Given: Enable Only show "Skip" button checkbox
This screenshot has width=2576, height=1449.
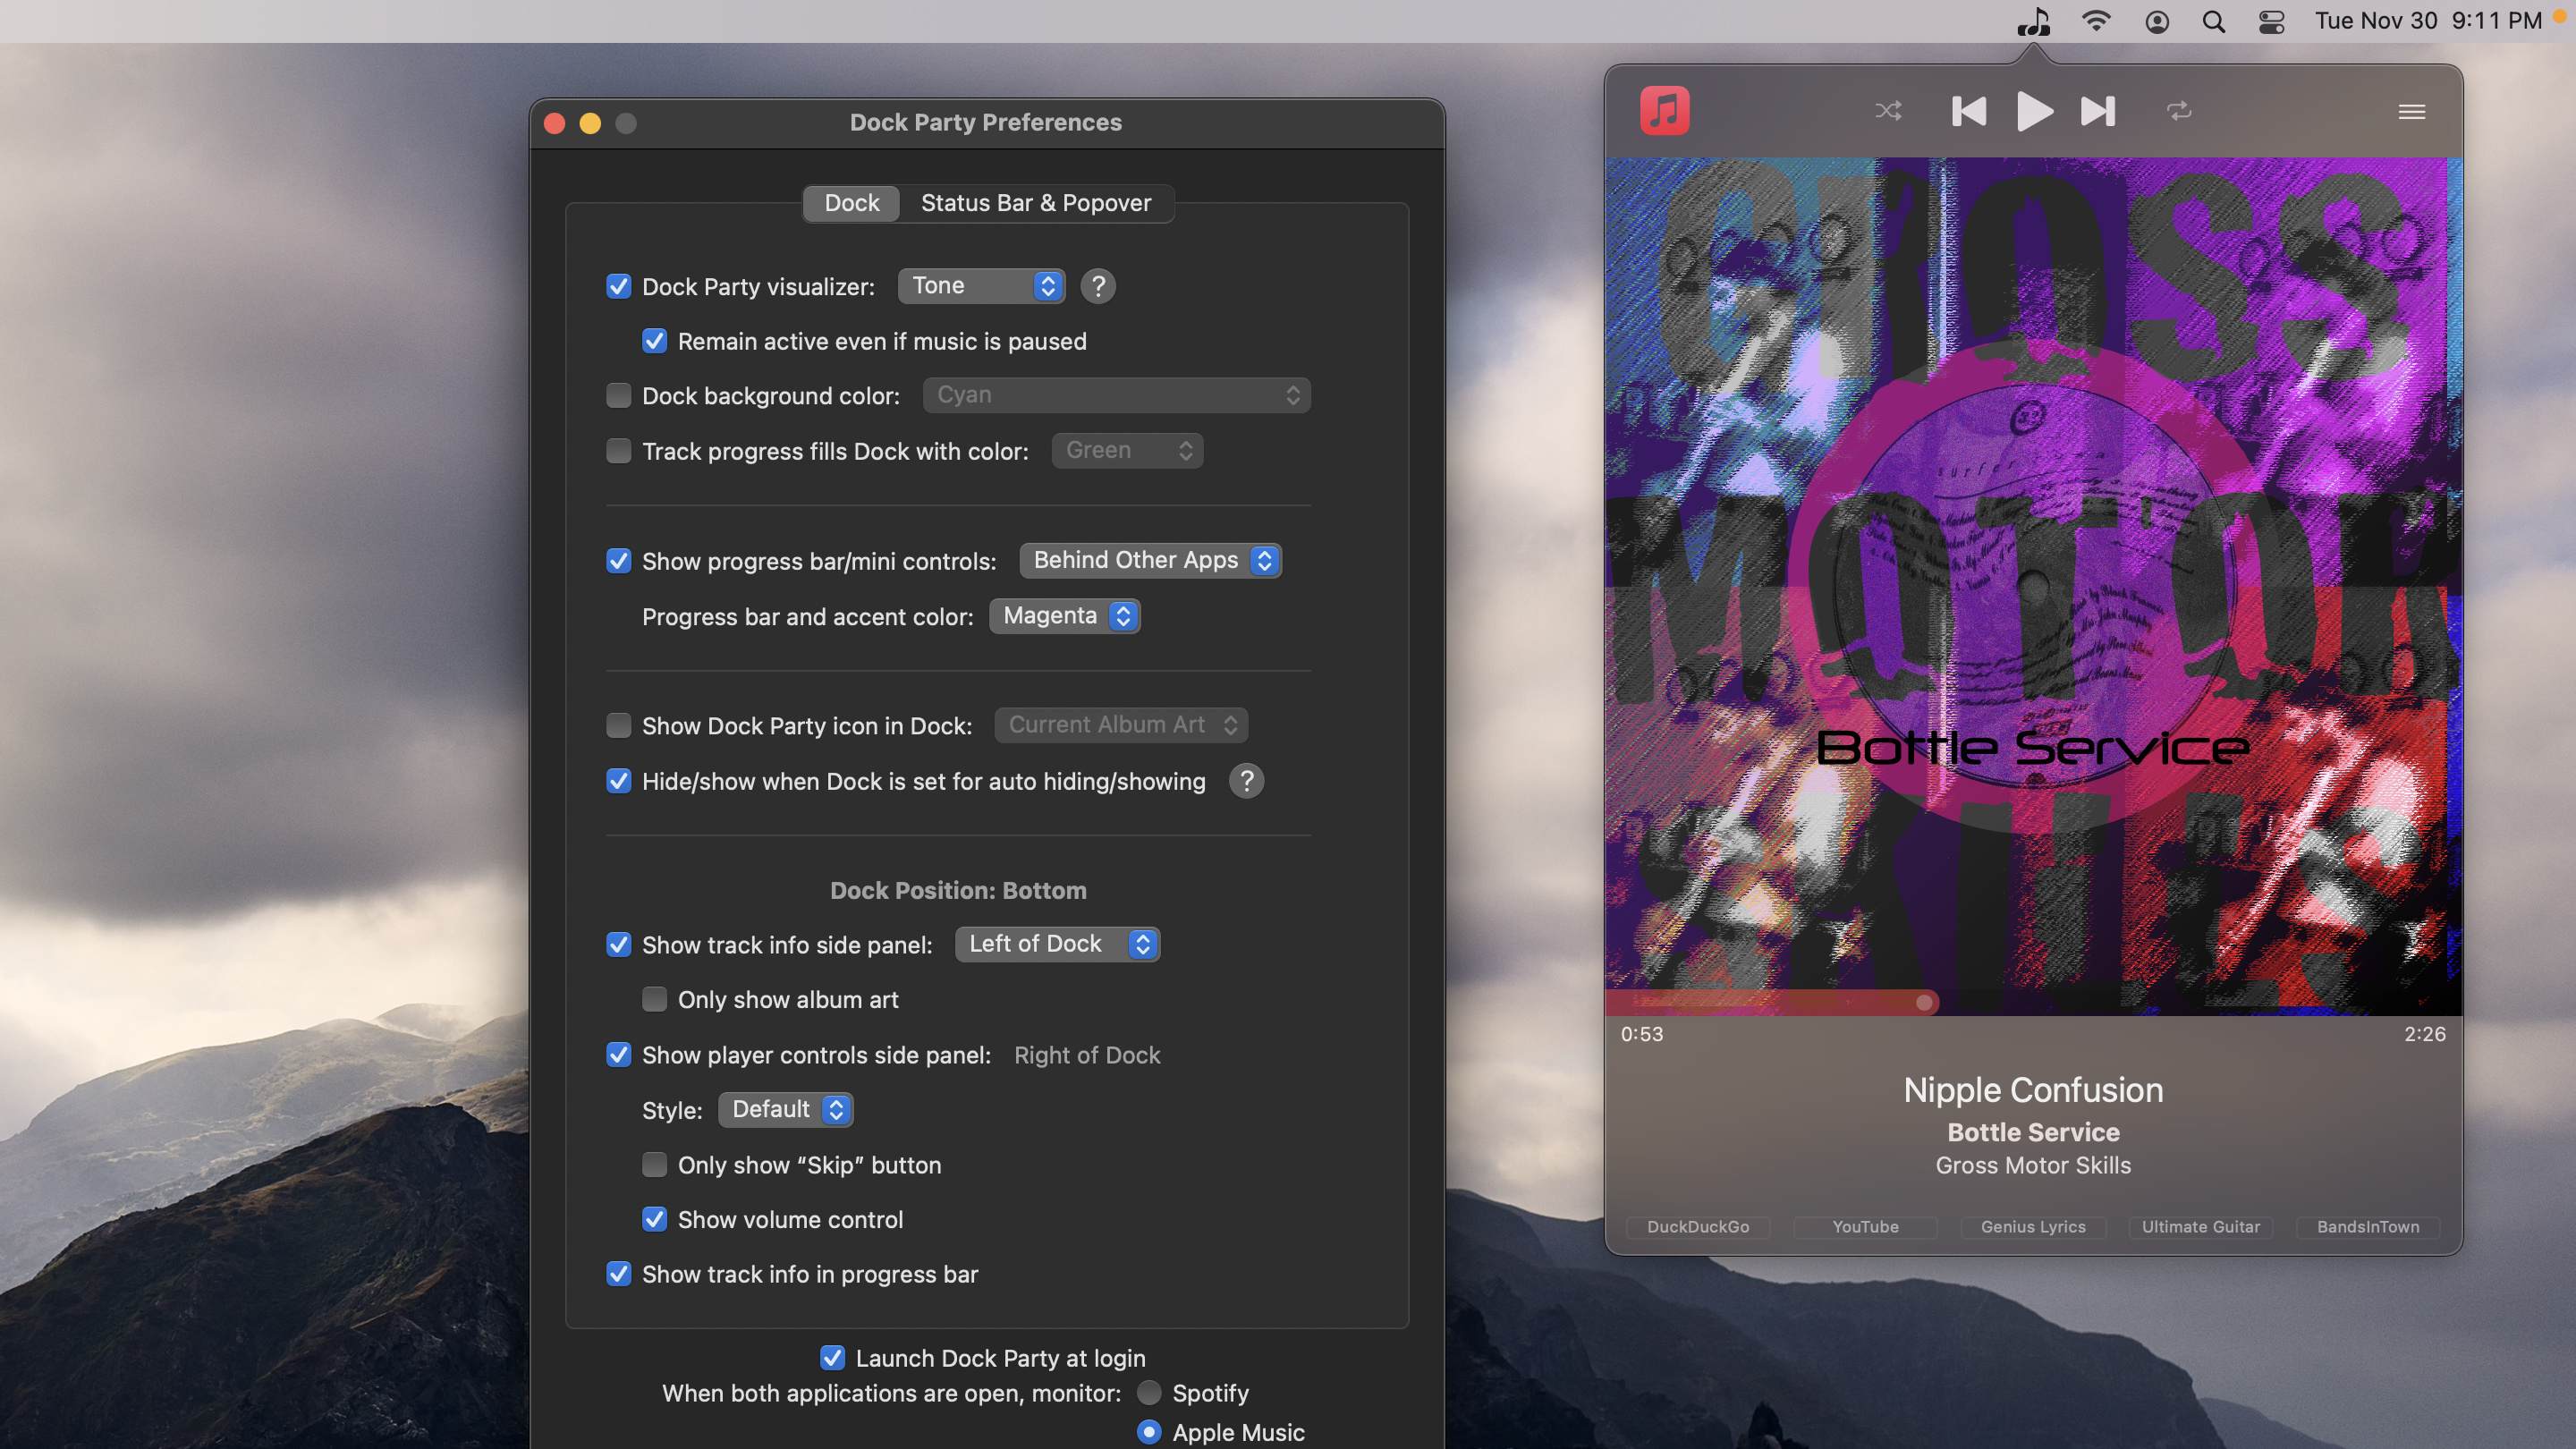Looking at the screenshot, I should (654, 1165).
